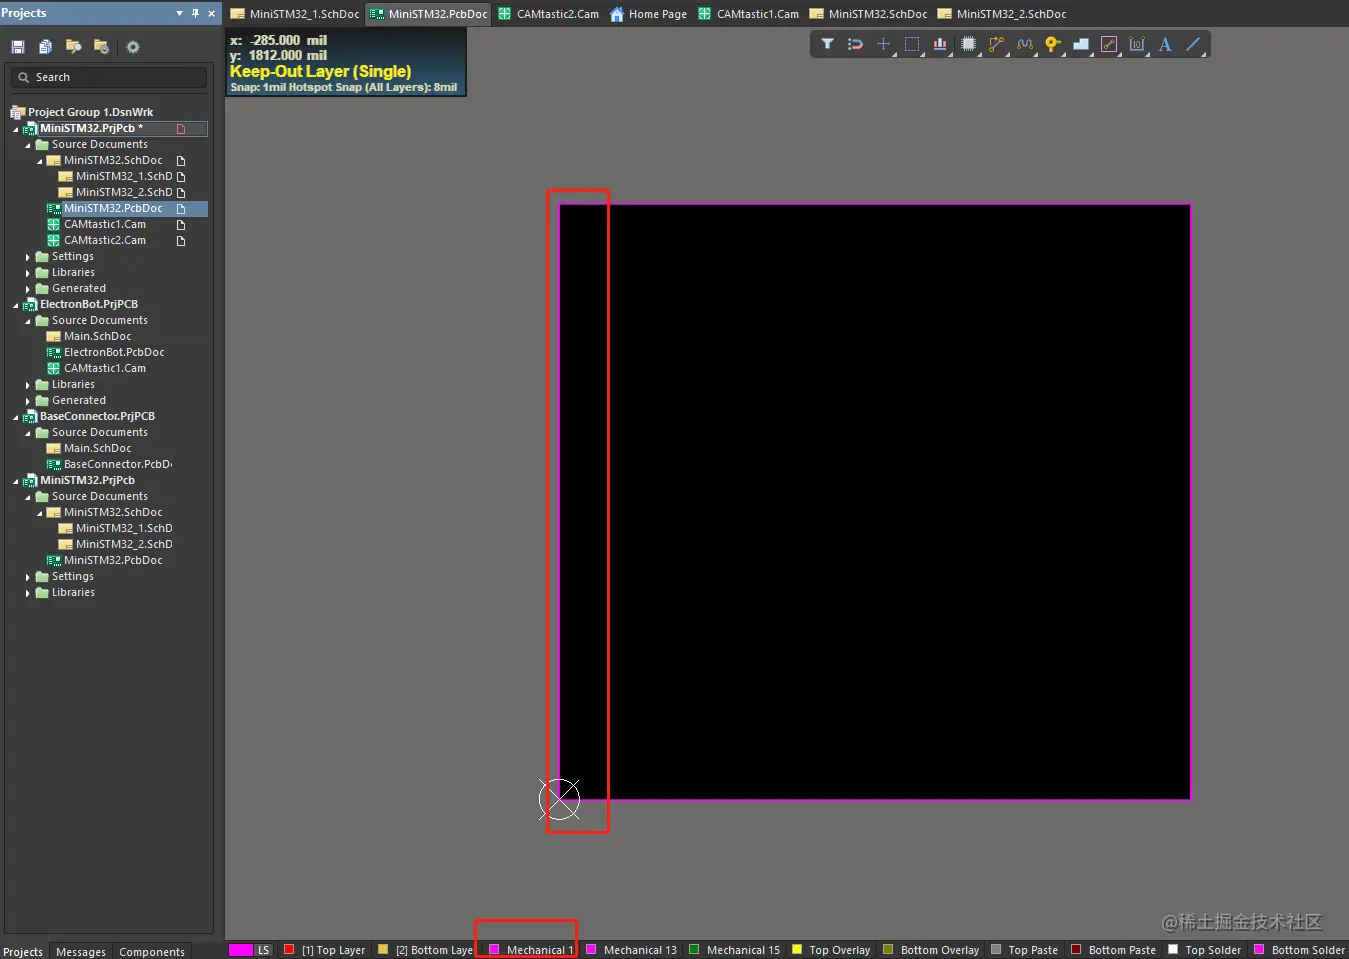Select the Move Objects crosshair tool

tap(883, 44)
